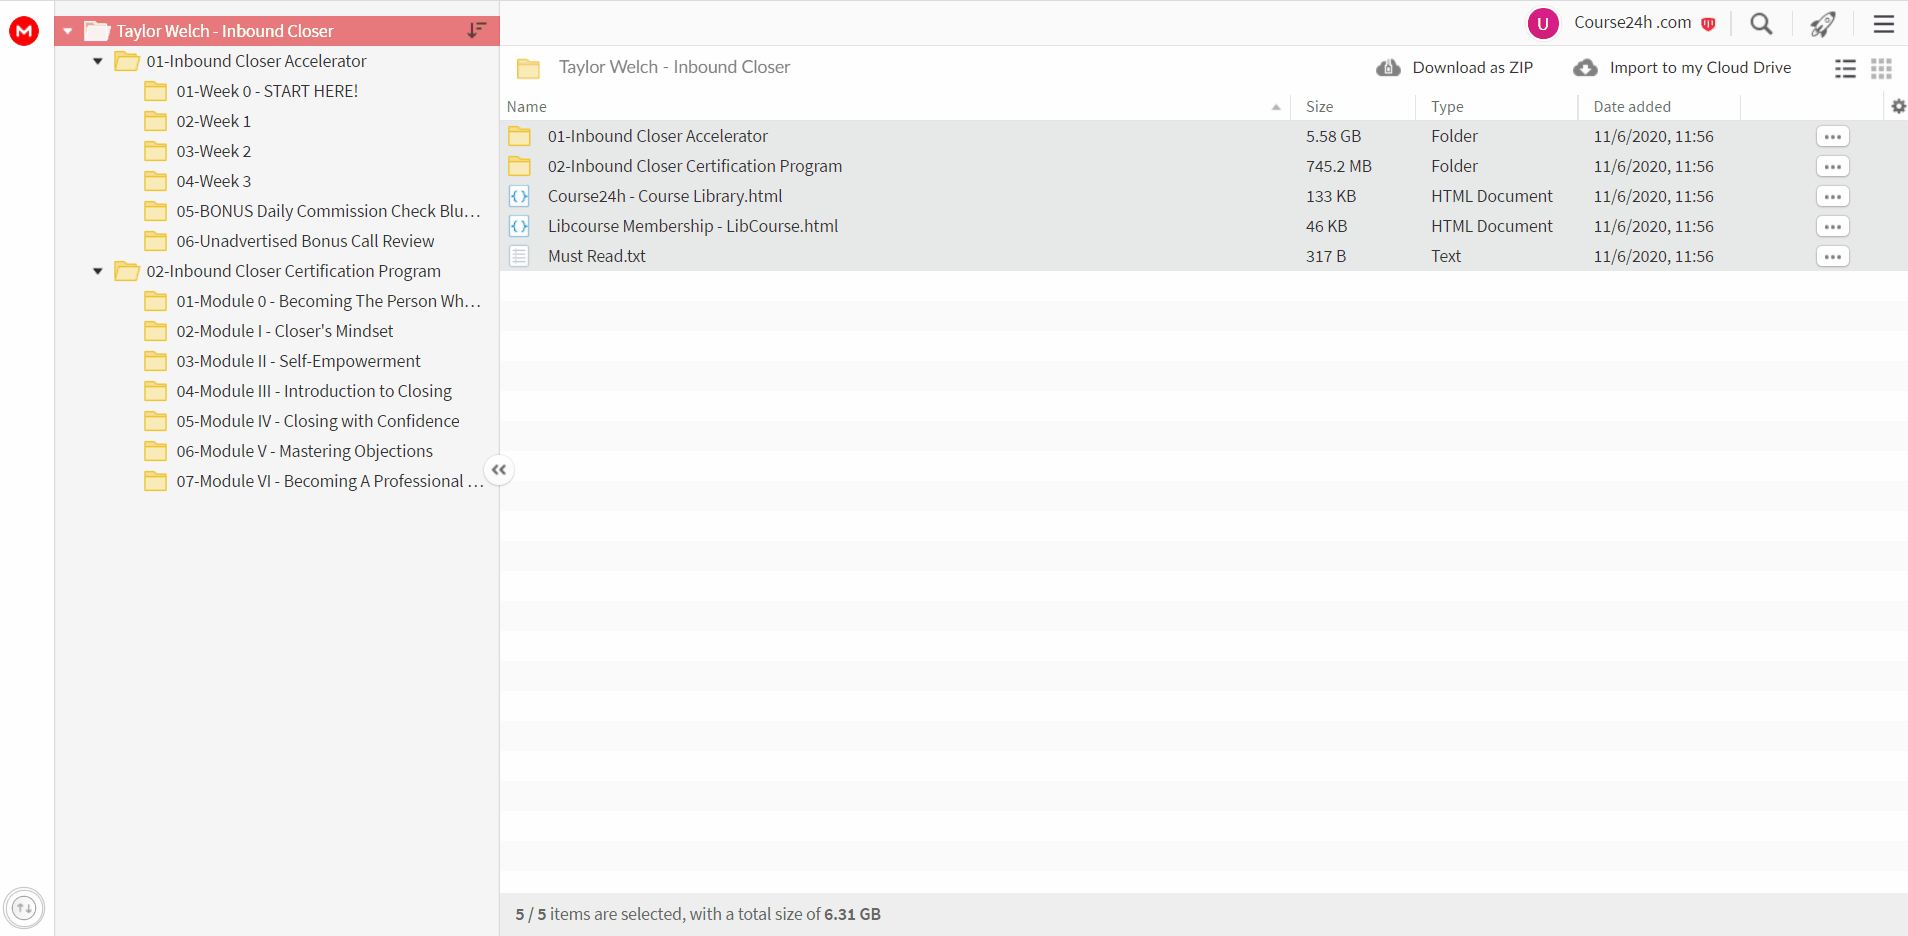The image size is (1908, 936).
Task: Switch to grid thumbnail view
Action: pyautogui.click(x=1881, y=68)
